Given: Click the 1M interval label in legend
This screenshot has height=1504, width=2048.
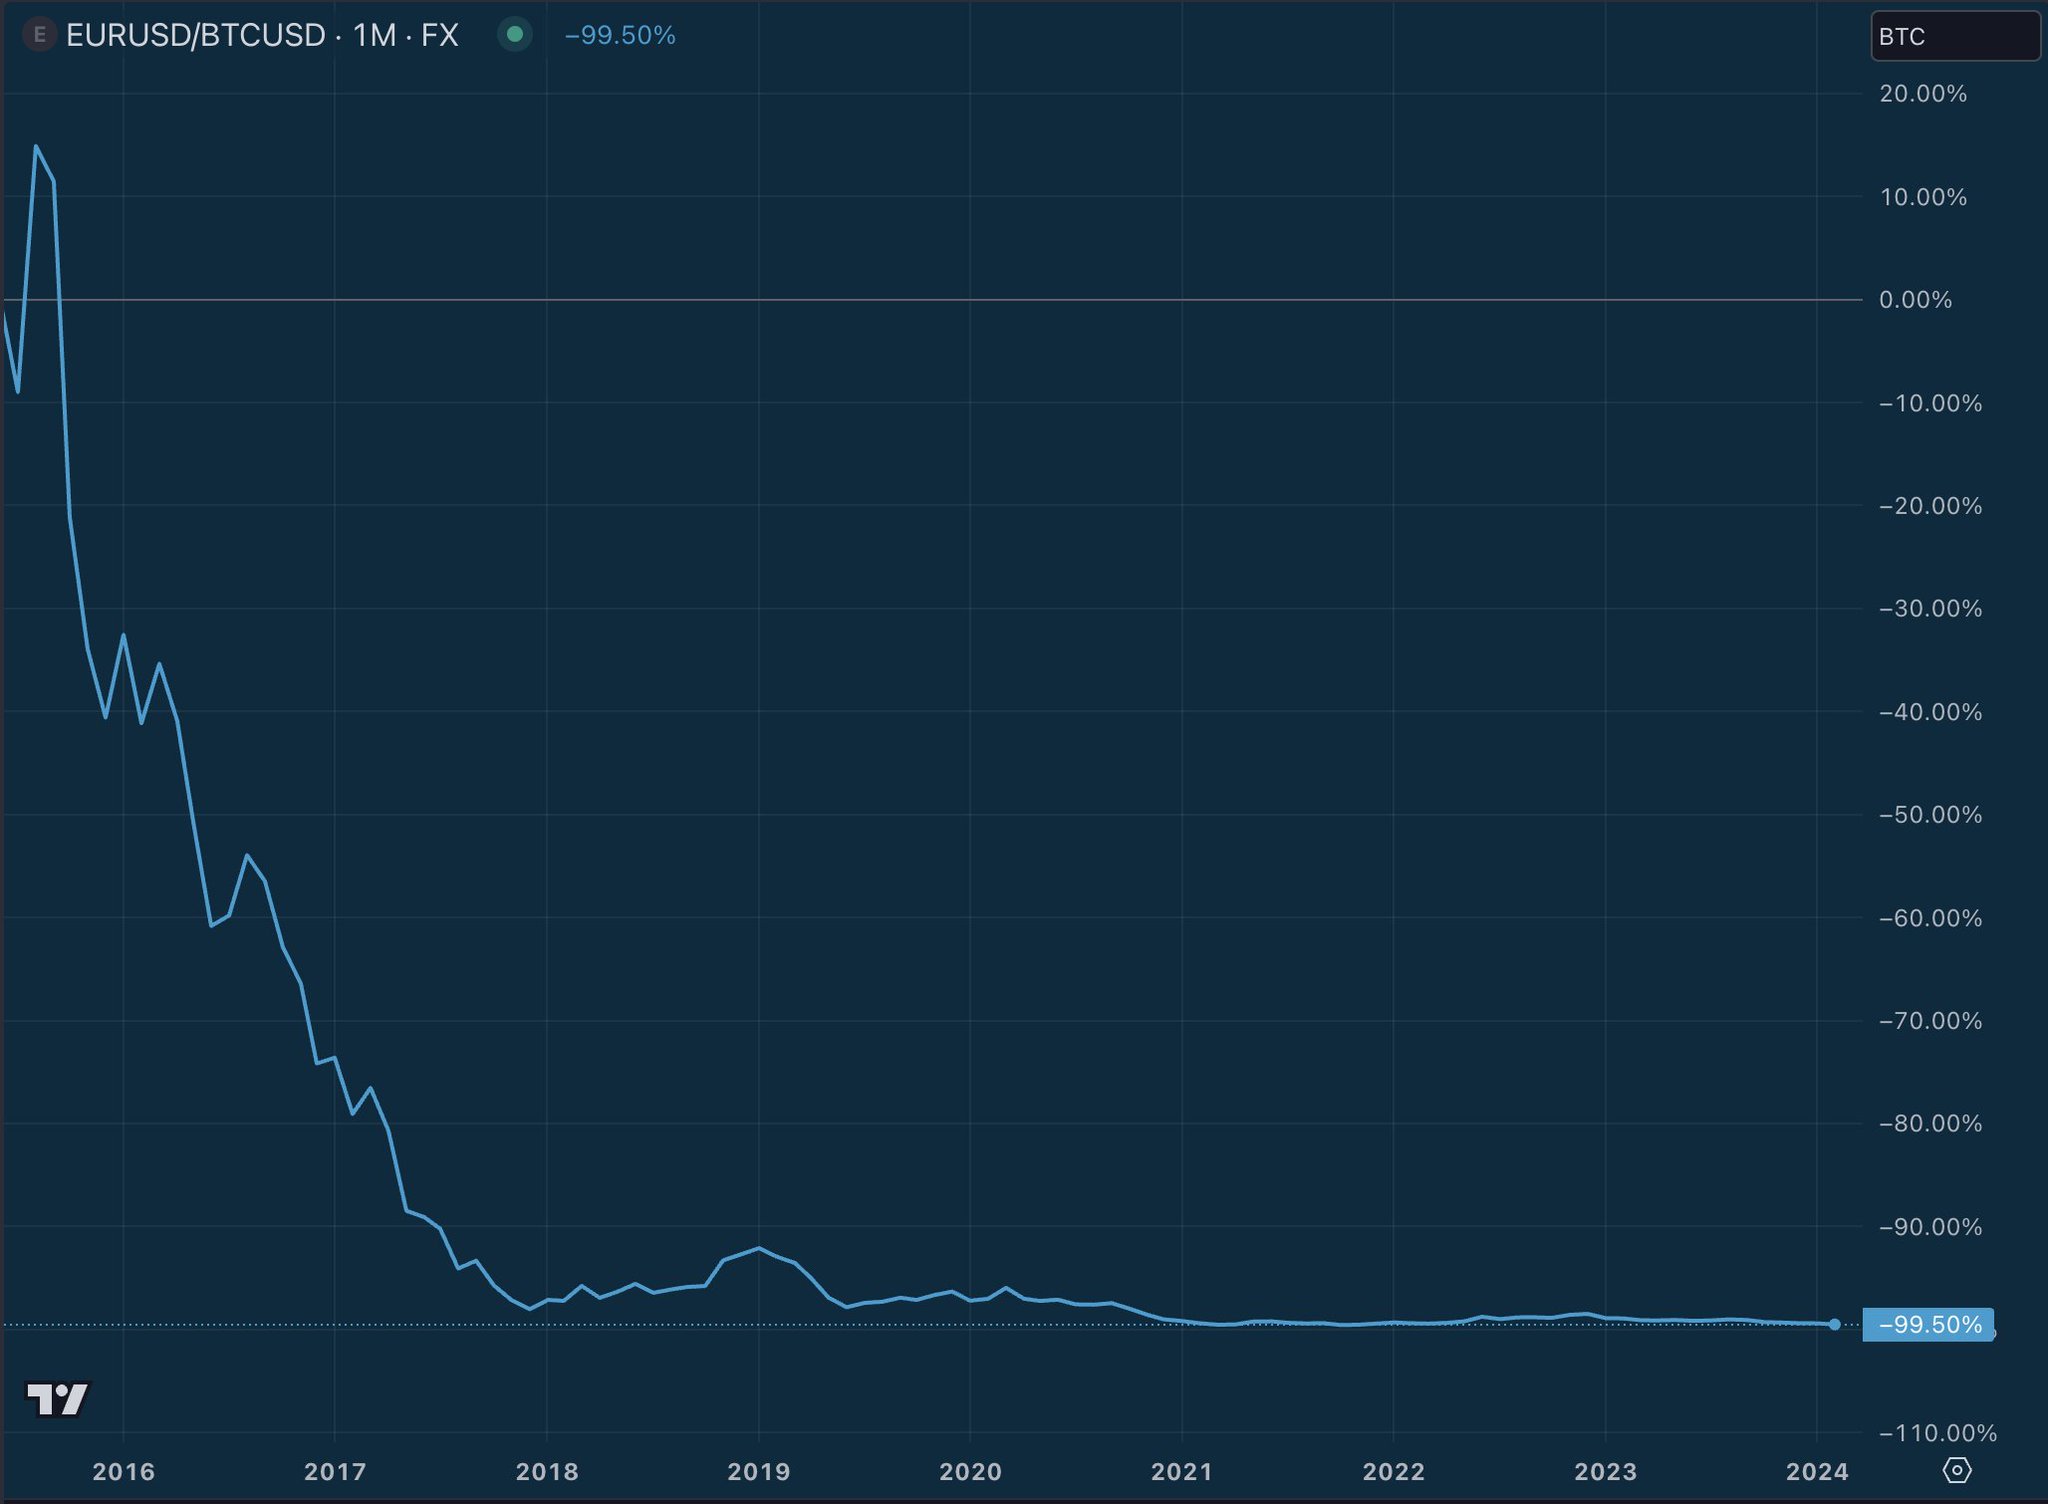Looking at the screenshot, I should click(375, 36).
